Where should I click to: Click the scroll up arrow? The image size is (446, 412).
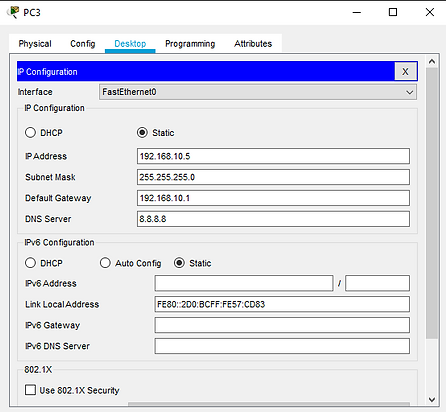[432, 62]
